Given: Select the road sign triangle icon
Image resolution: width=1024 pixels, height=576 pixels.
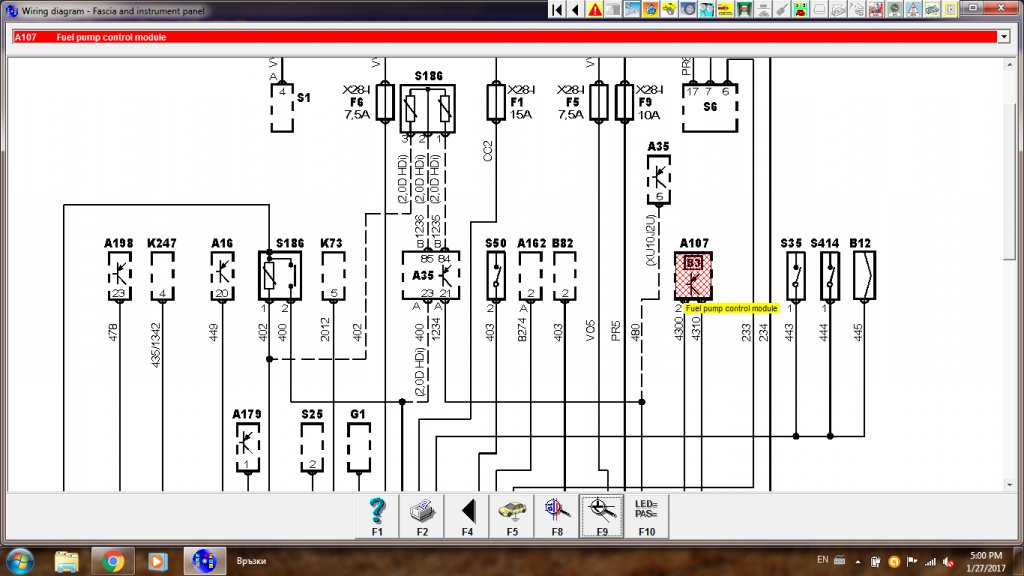Looking at the screenshot, I should coord(912,9).
